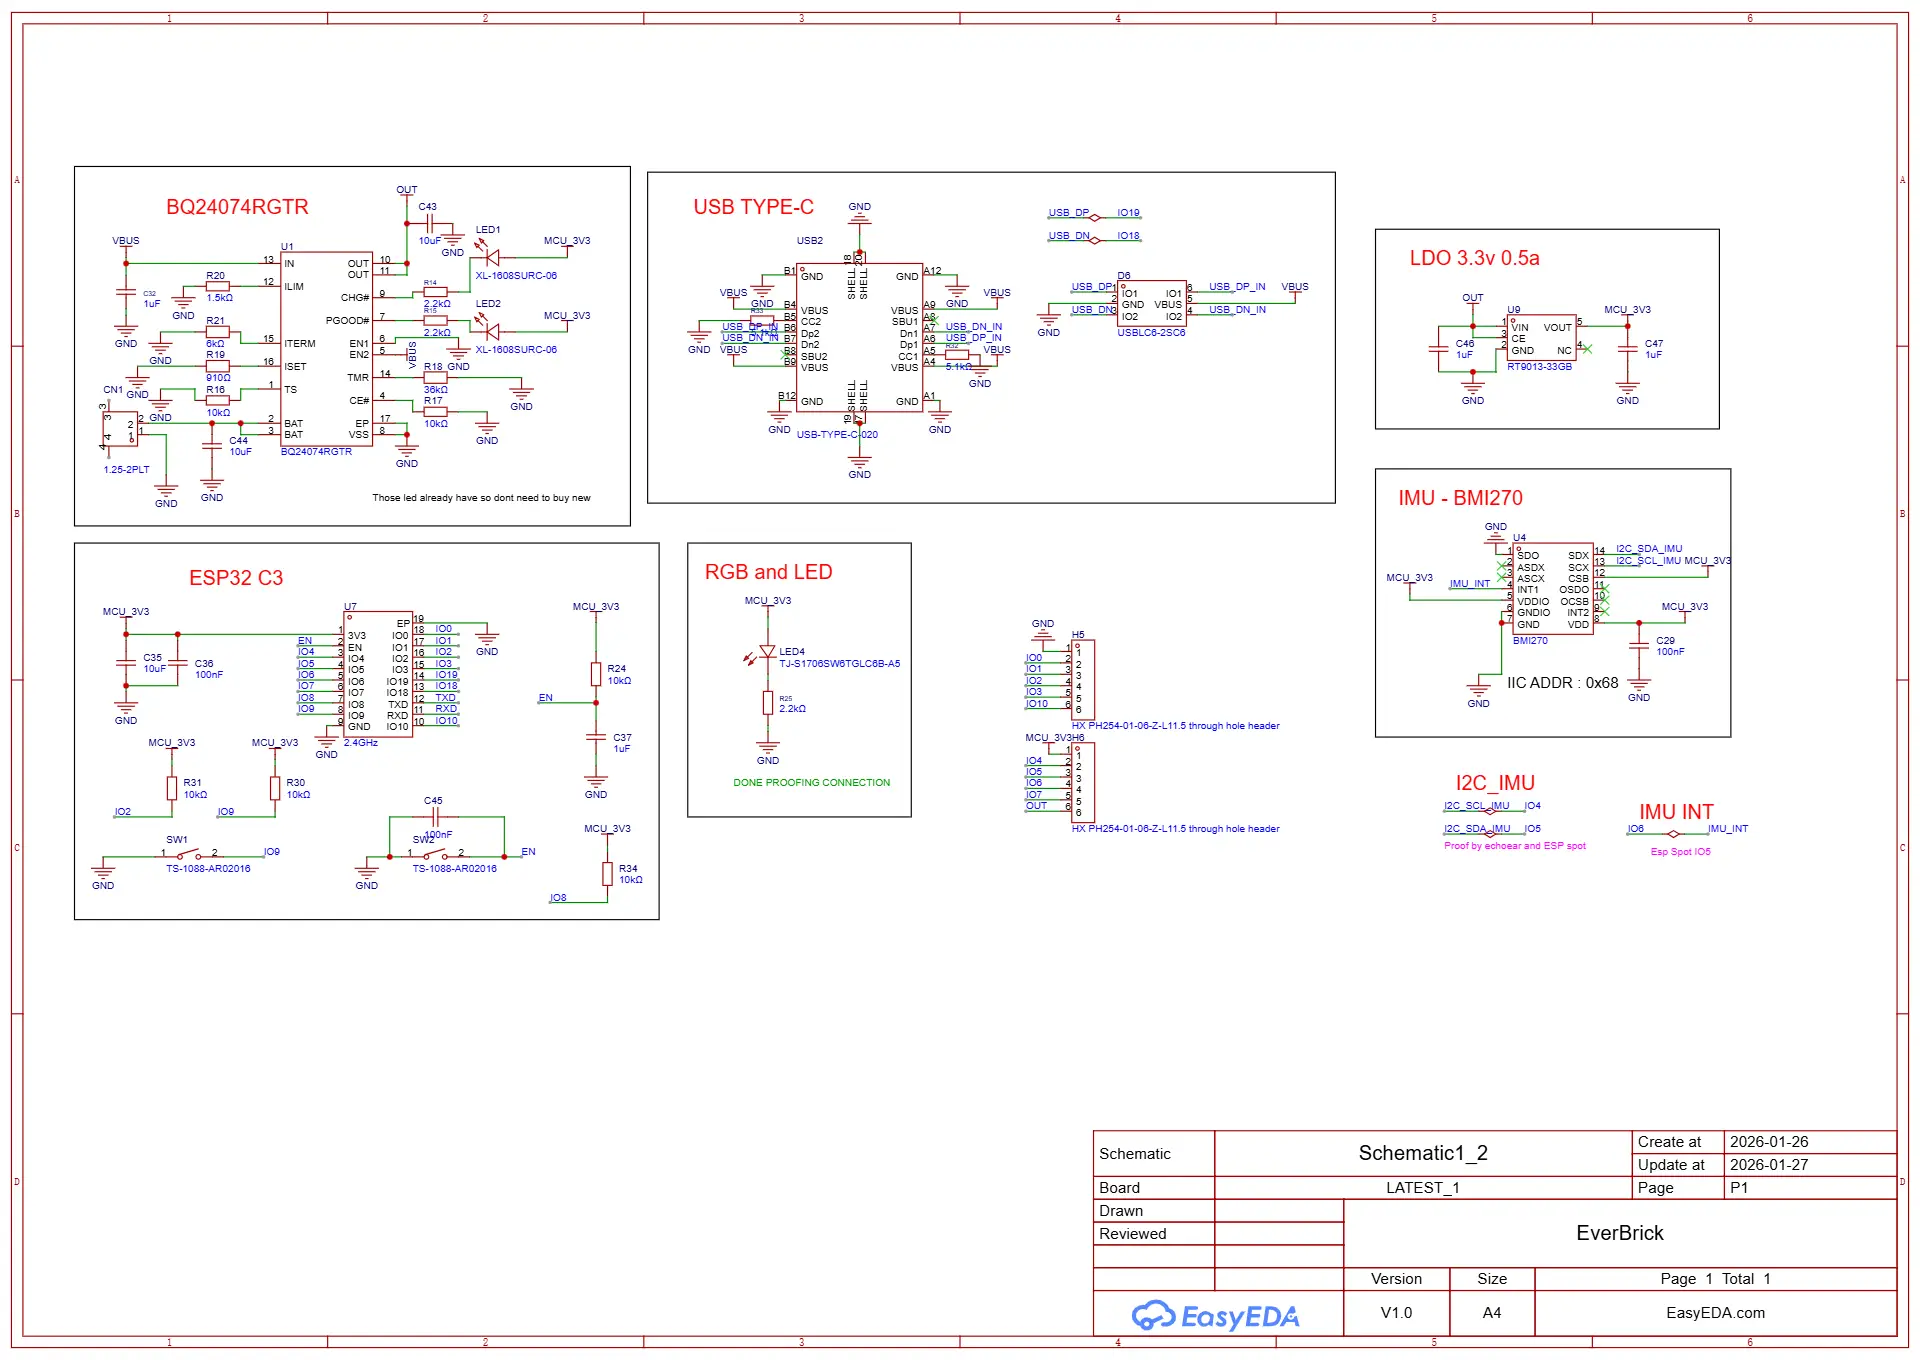
Task: Select the 2026-01-27 update date
Action: tap(1769, 1165)
